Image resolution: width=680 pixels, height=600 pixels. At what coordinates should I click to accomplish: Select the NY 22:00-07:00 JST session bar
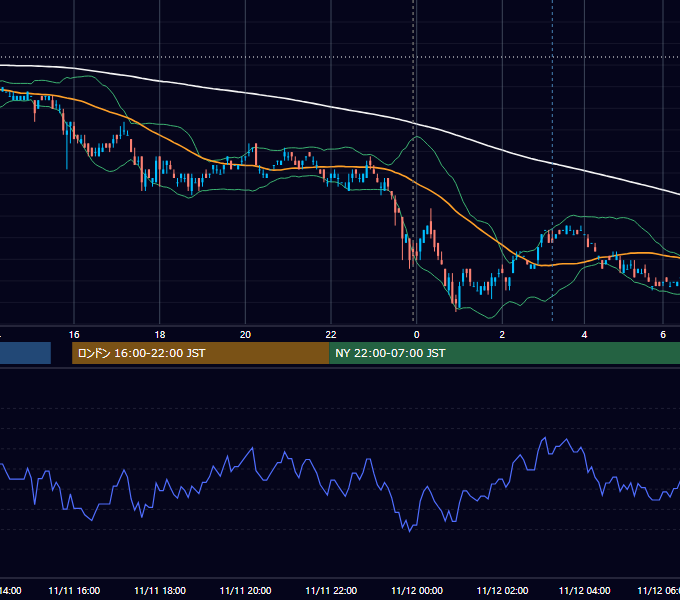(504, 353)
